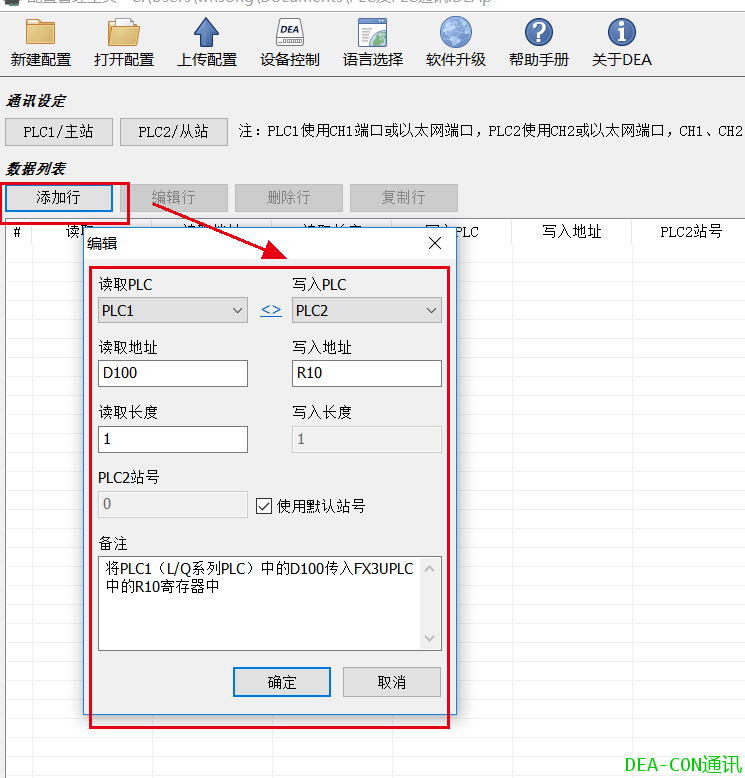The image size is (745, 778).
Task: Open PLC1/主站 communication settings
Action: tap(59, 131)
